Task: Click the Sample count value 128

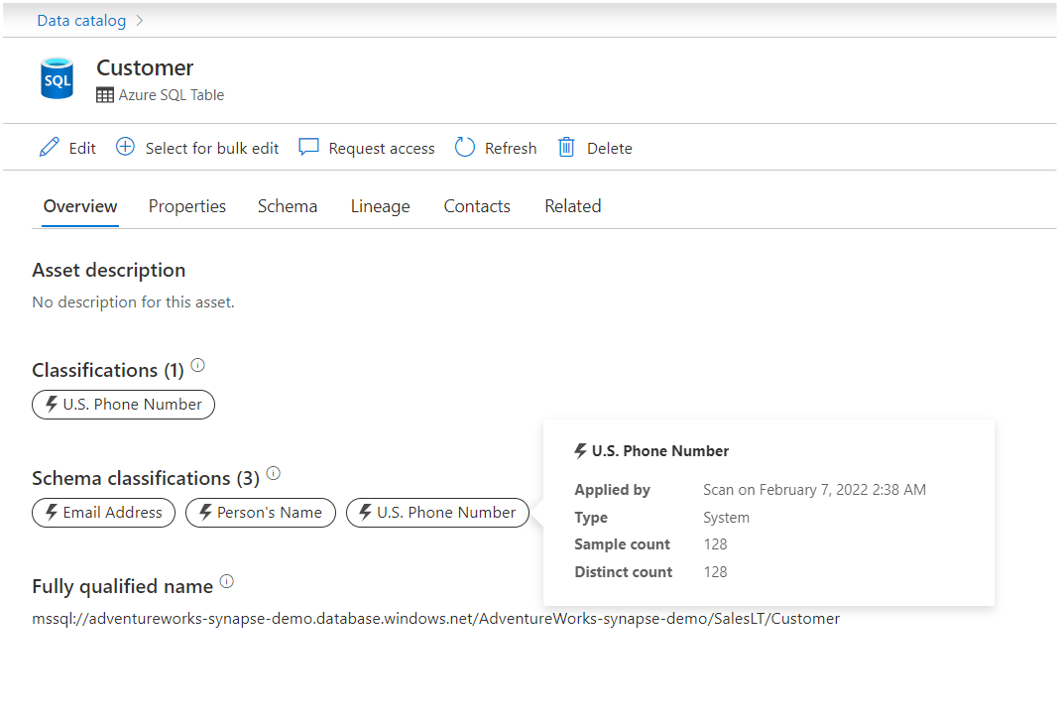Action: (715, 544)
